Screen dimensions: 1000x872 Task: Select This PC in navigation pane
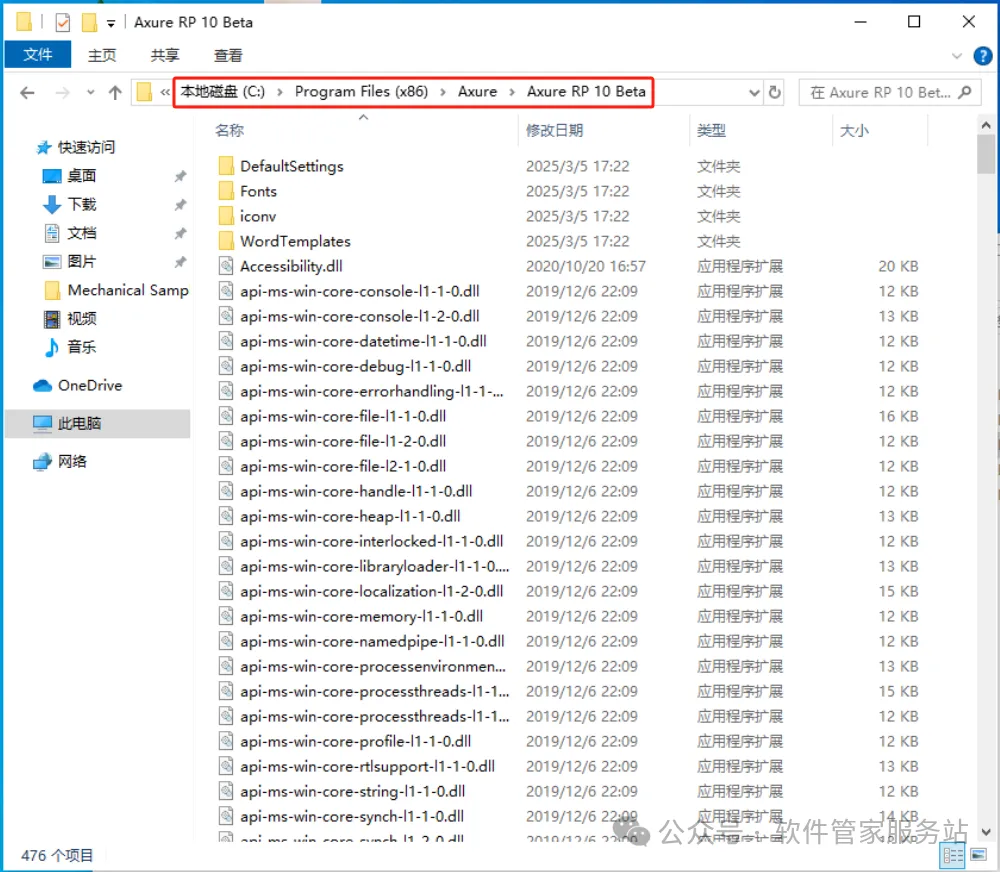(x=79, y=424)
